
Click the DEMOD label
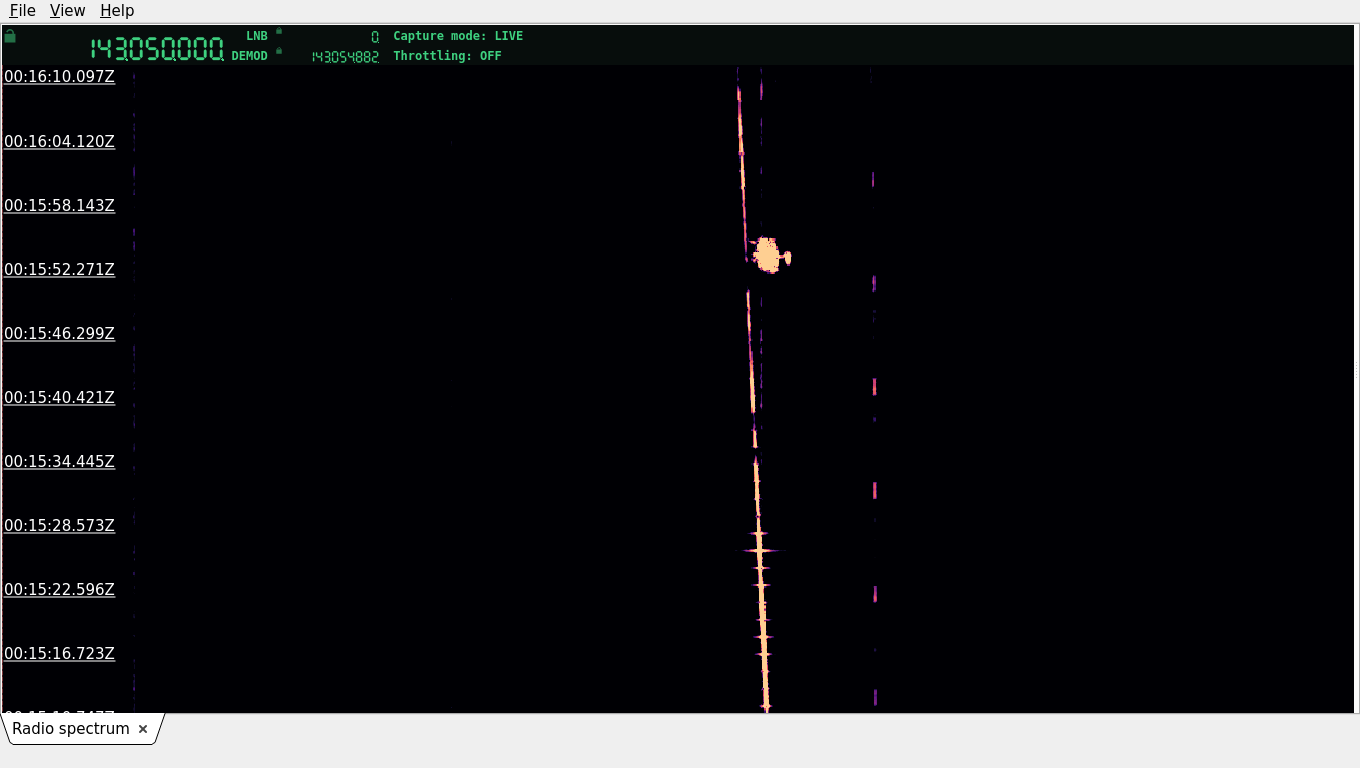coord(250,56)
